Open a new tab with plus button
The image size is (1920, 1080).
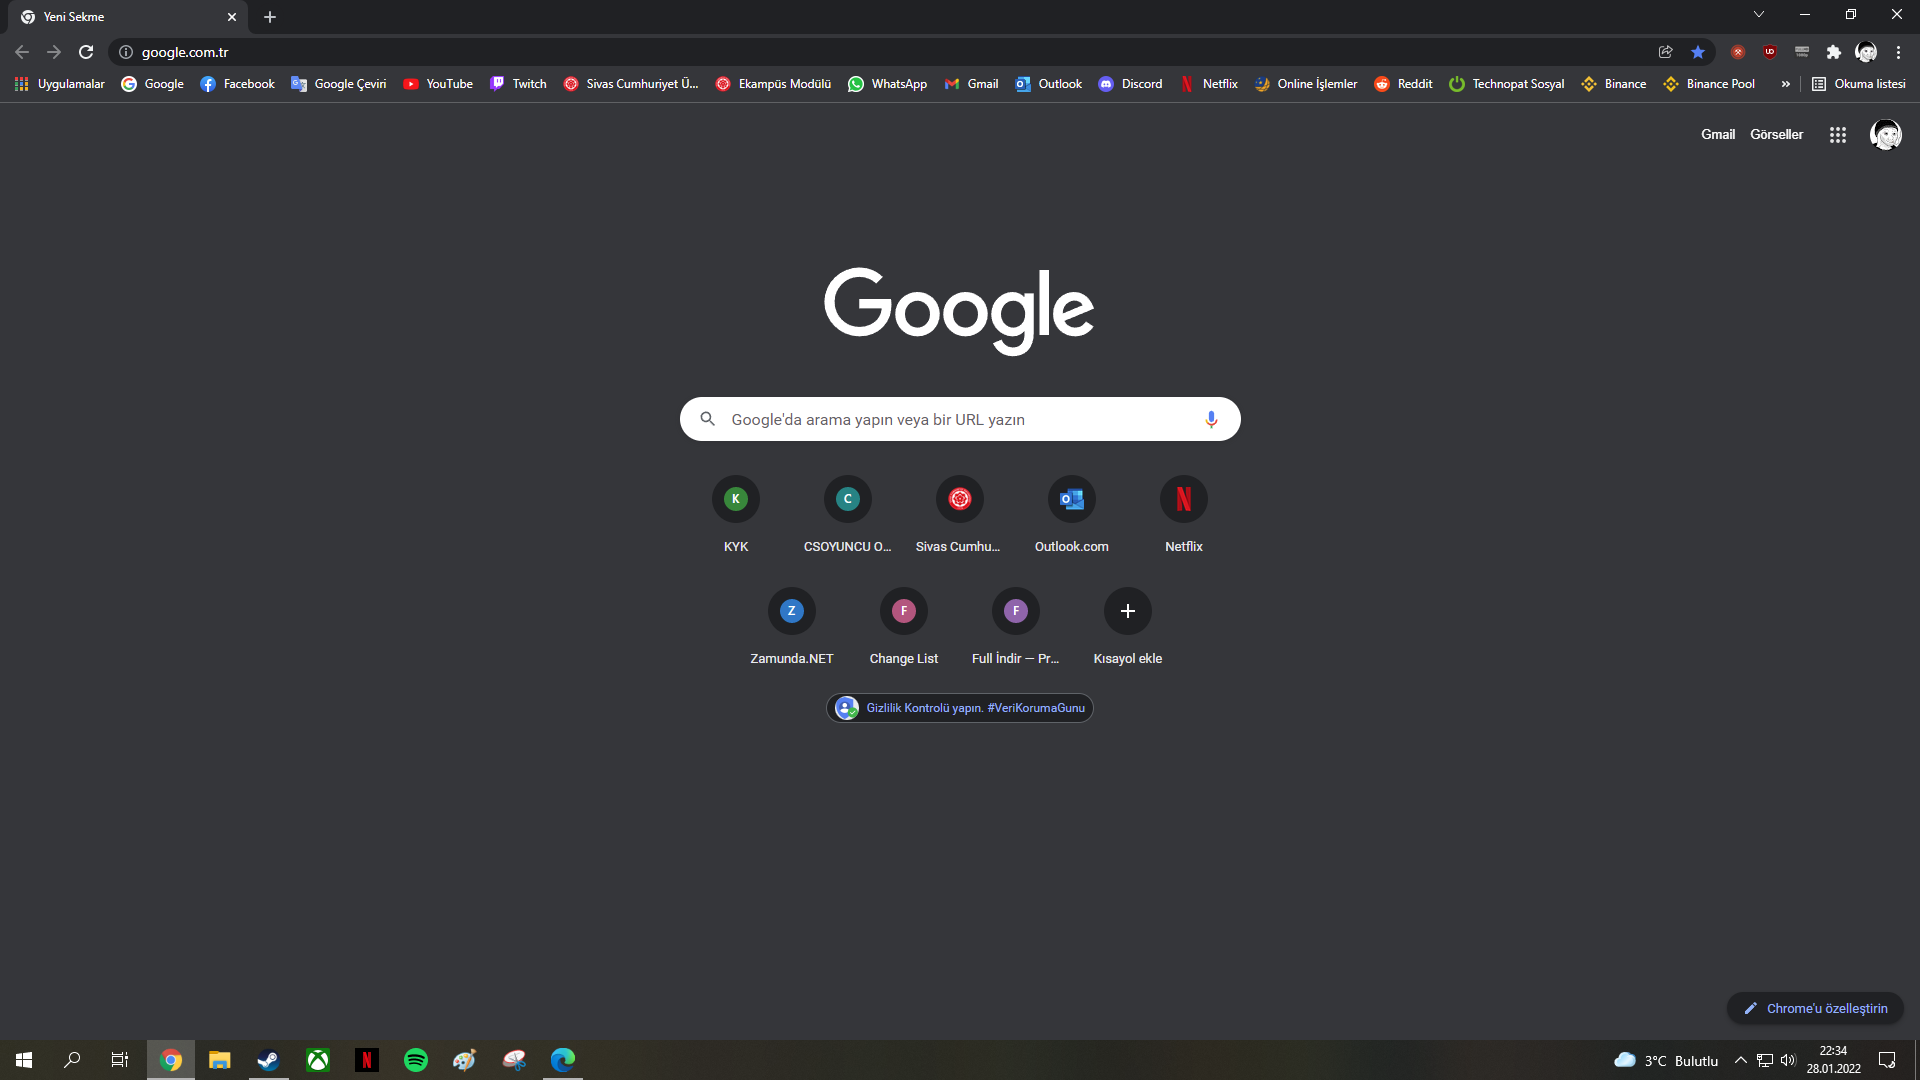click(x=270, y=17)
